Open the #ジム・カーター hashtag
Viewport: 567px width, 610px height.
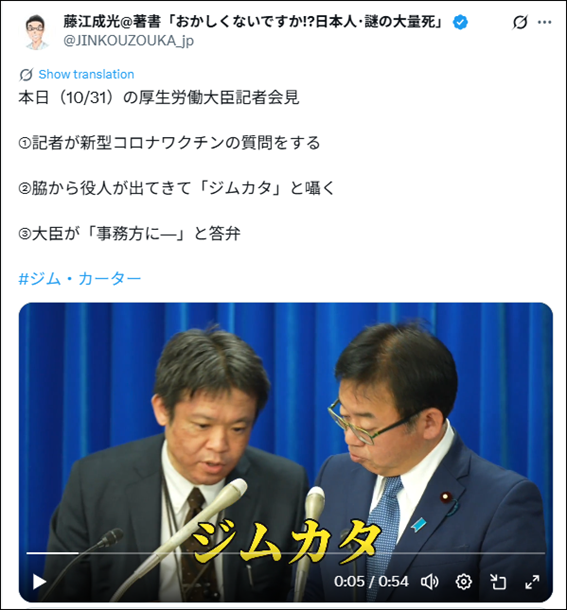pos(79,279)
